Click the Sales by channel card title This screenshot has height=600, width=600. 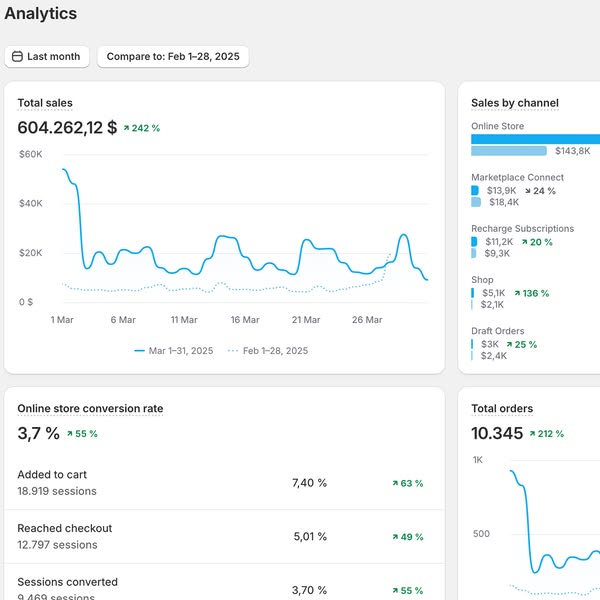[x=515, y=103]
